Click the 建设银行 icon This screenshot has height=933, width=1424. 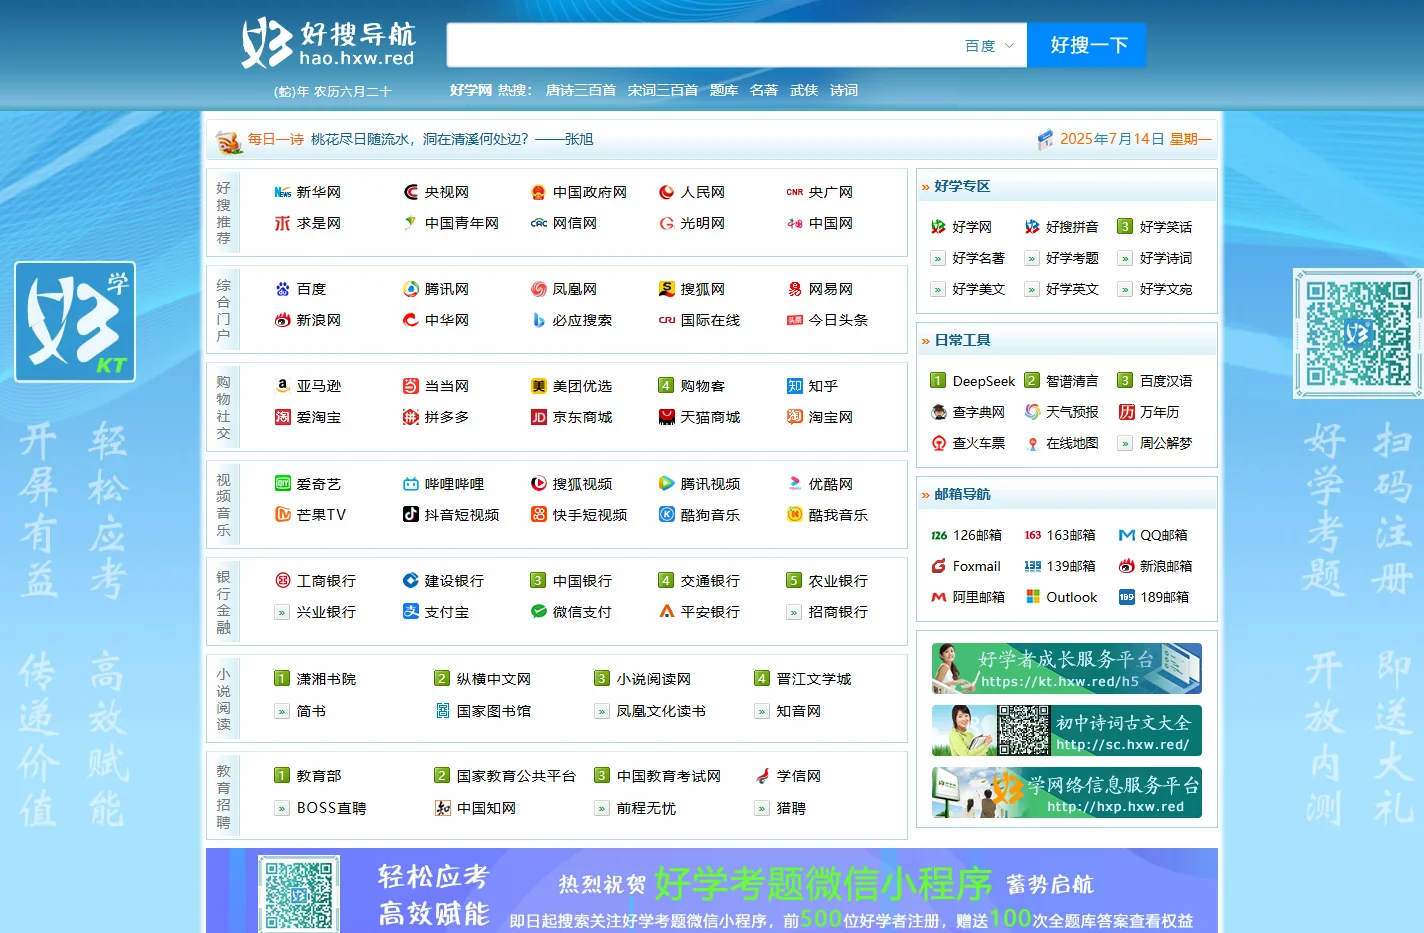click(x=411, y=580)
